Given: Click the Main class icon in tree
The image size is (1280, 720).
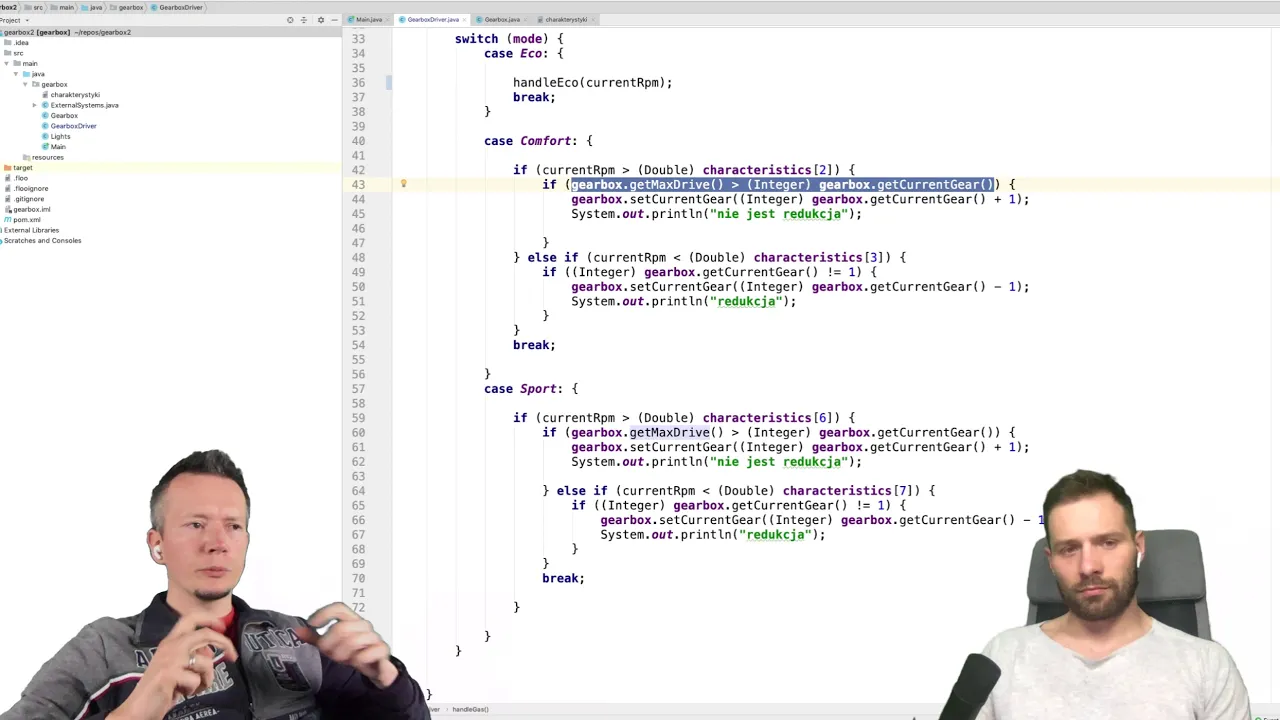Looking at the screenshot, I should pyautogui.click(x=45, y=147).
